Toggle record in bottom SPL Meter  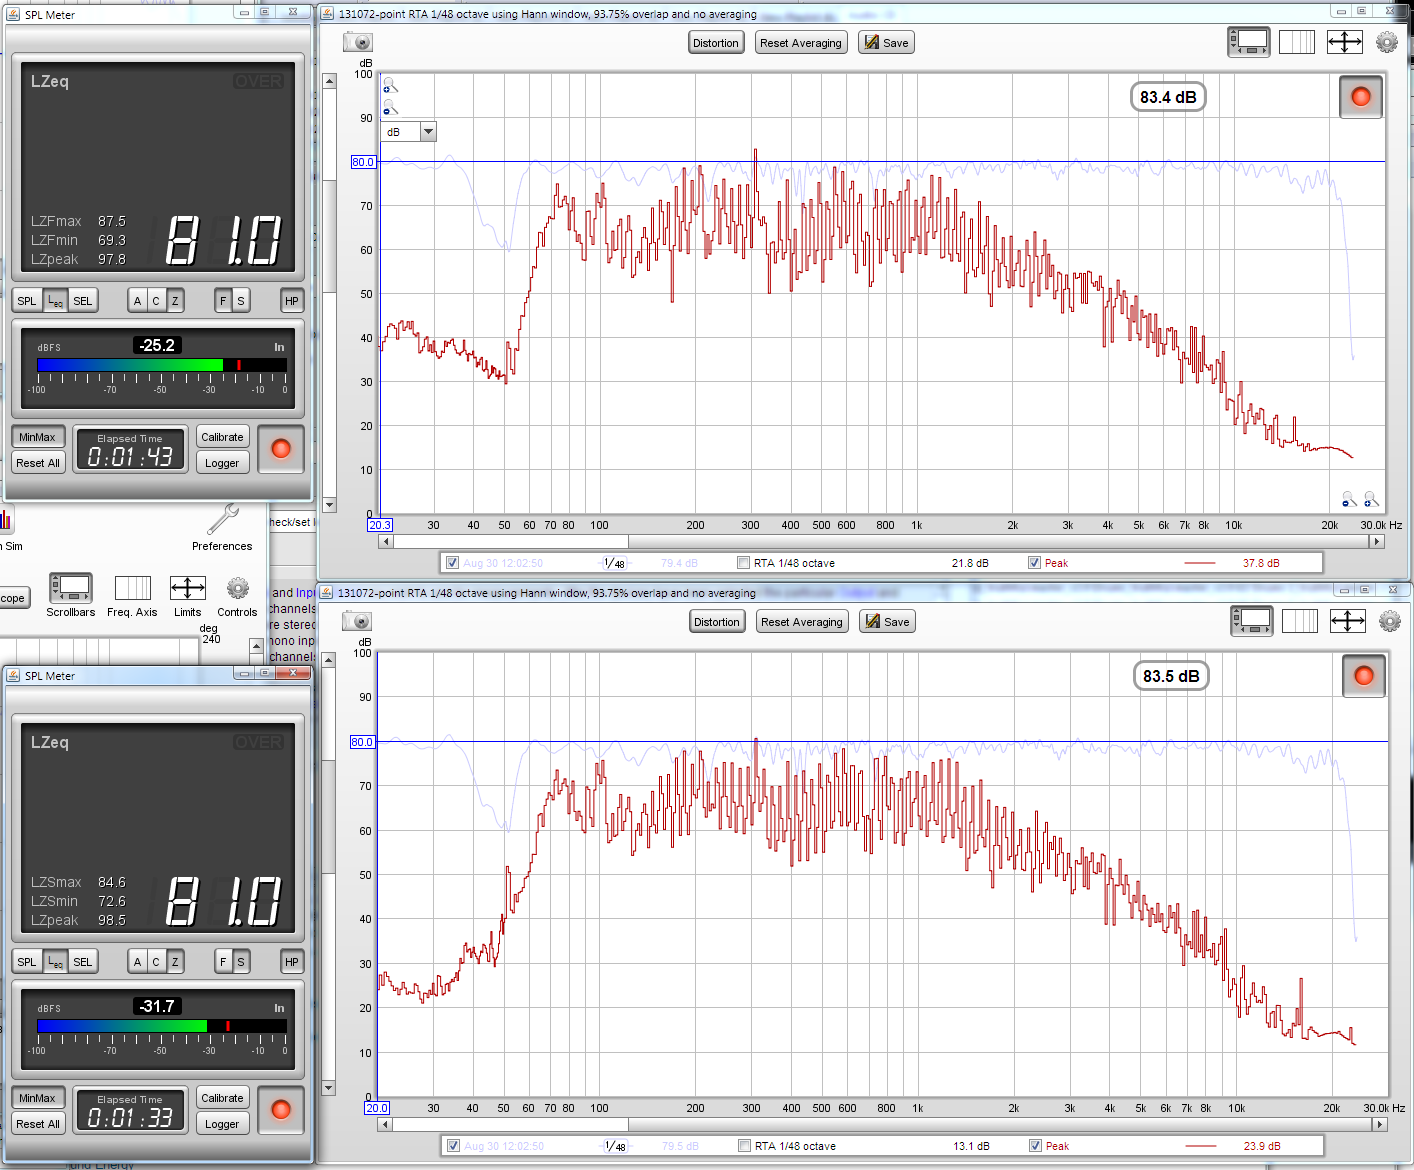(281, 1110)
